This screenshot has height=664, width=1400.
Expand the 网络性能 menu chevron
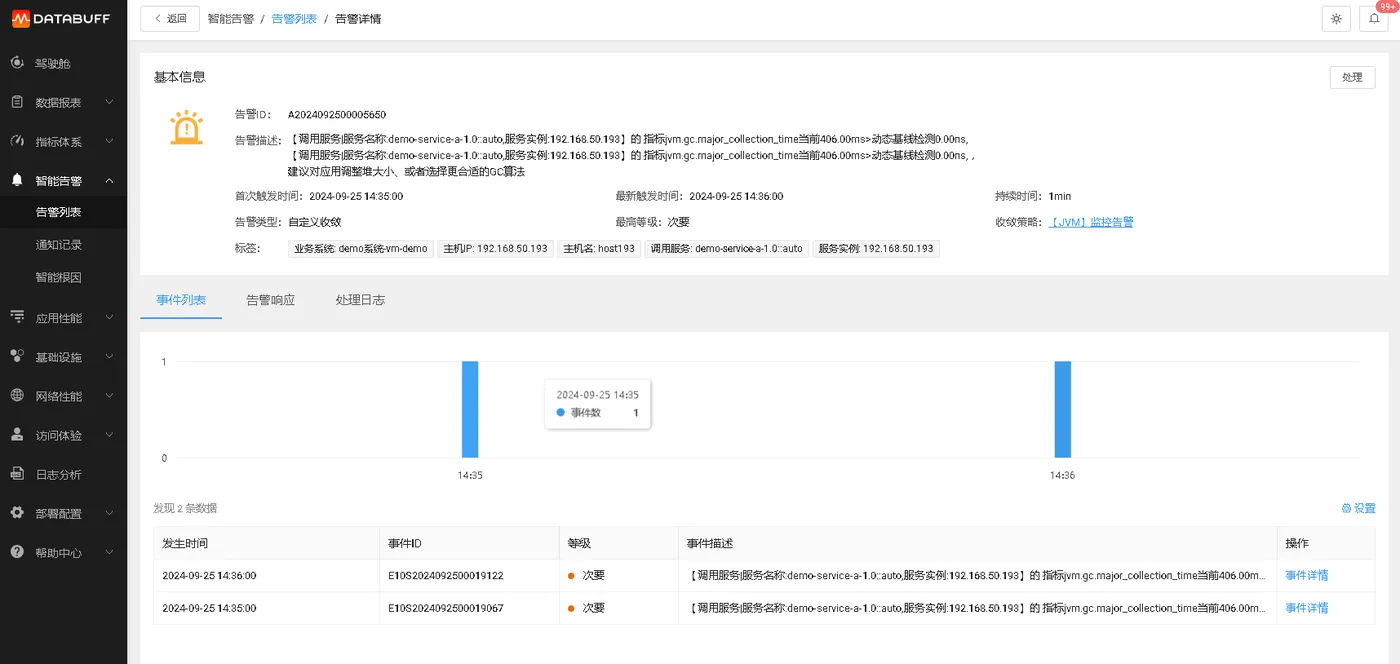click(109, 395)
